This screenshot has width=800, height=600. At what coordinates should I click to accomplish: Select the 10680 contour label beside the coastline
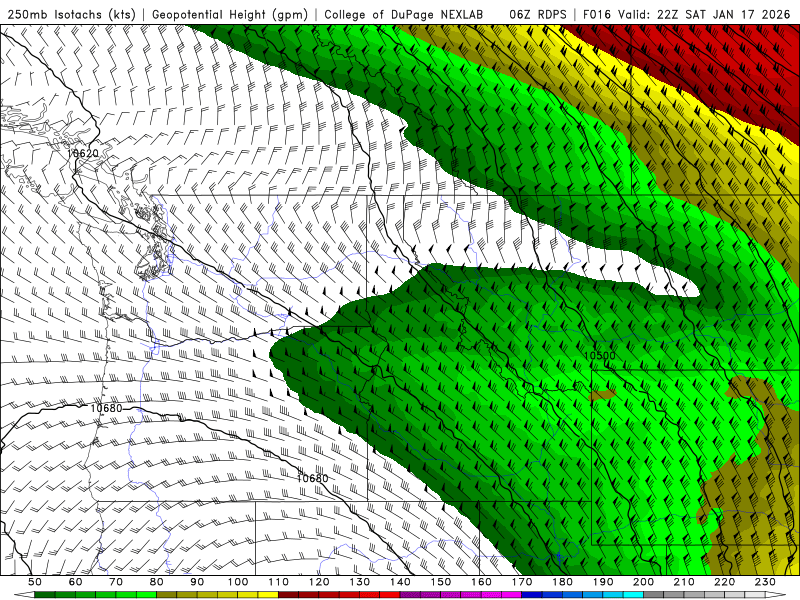106,408
